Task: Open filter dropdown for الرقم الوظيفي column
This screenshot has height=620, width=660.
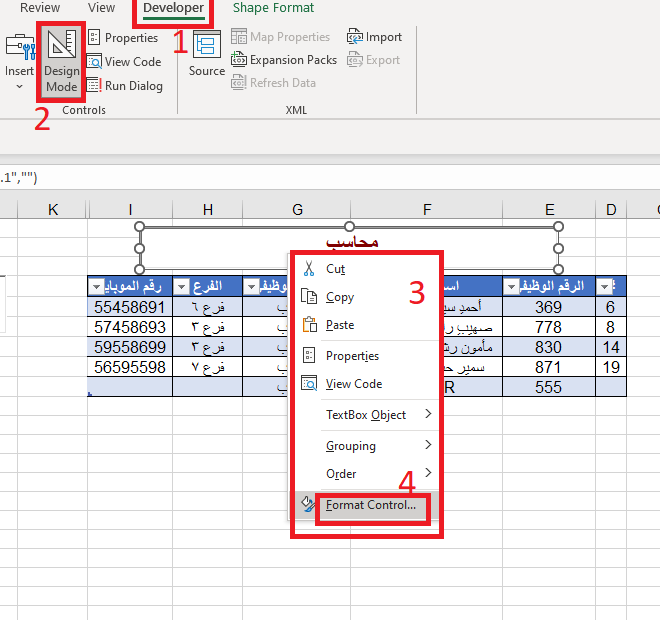Action: pos(511,287)
